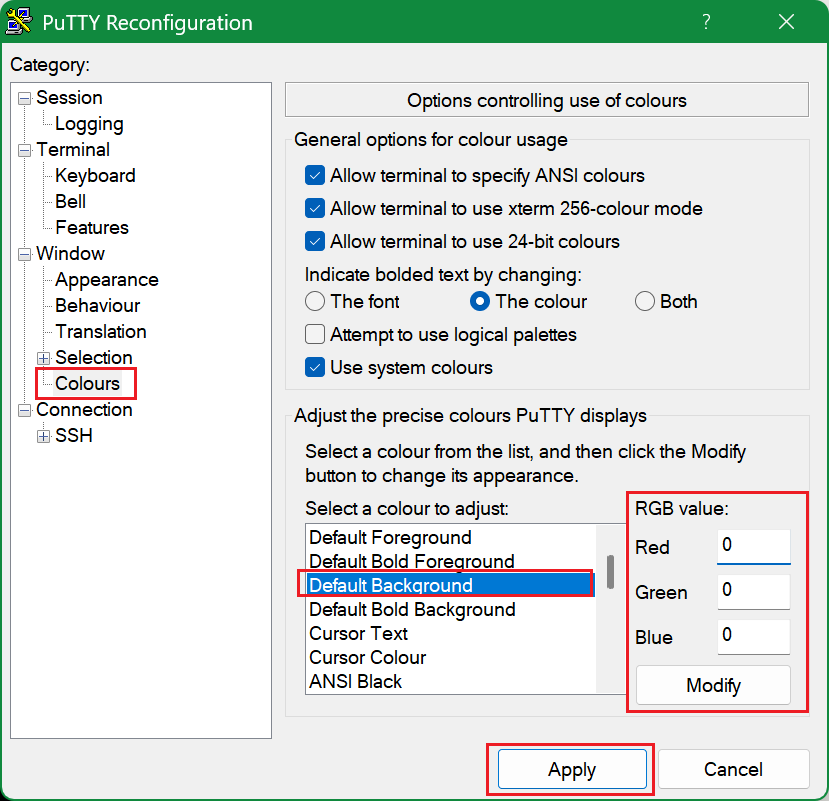Open the Session category
Viewport: 829px width, 801px height.
[69, 98]
